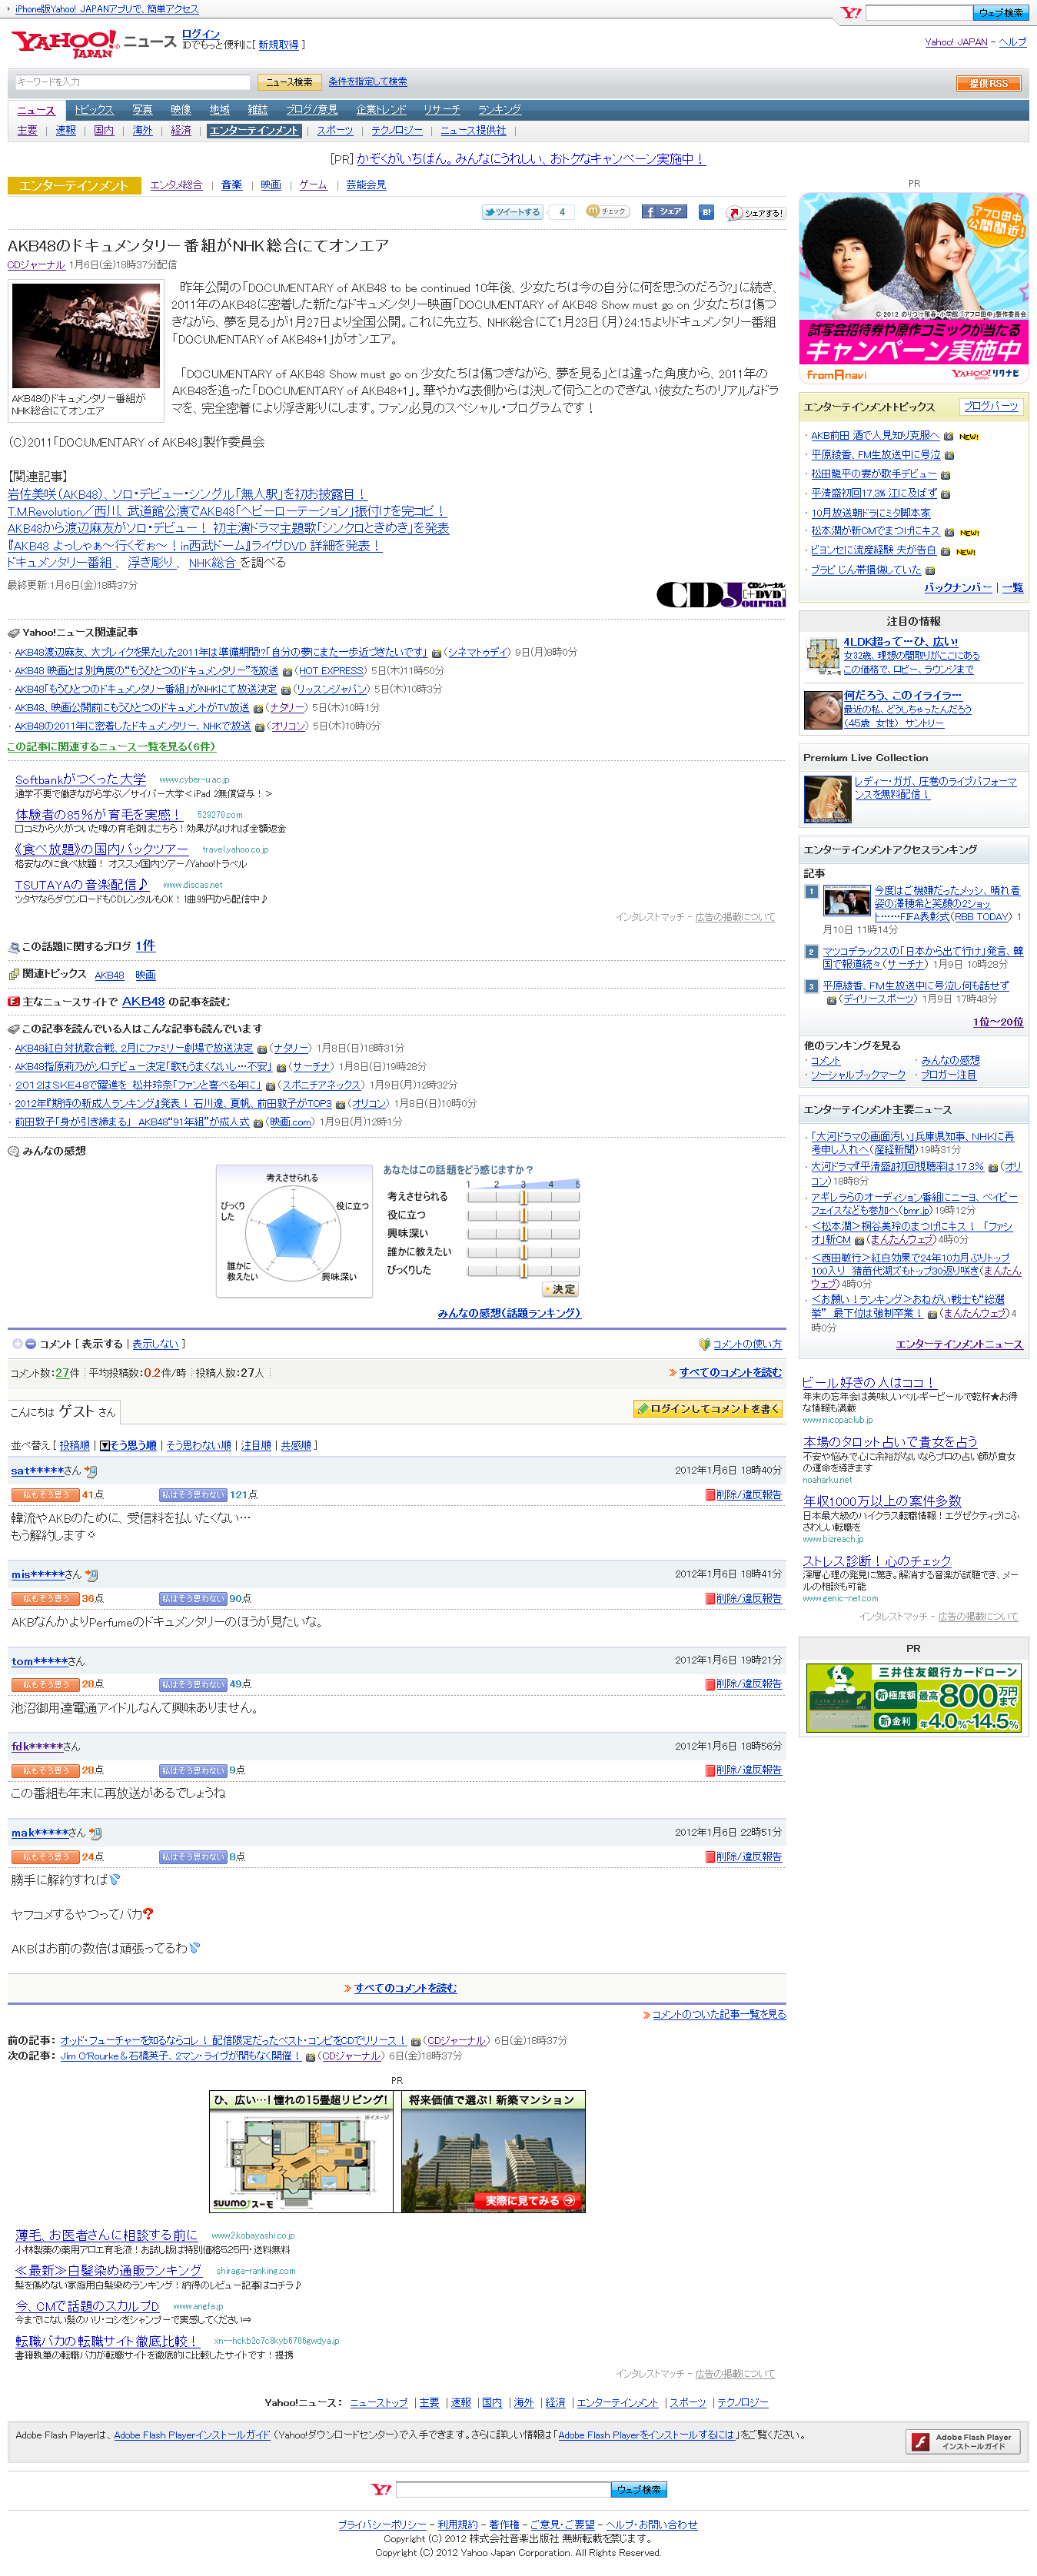Image resolution: width=1037 pixels, height=2576 pixels.
Task: Click the CDJournal logo image
Action: coord(721,594)
